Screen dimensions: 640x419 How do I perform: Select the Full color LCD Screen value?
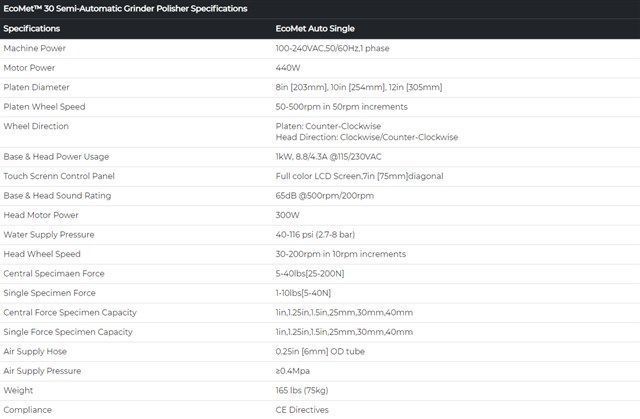(x=359, y=176)
